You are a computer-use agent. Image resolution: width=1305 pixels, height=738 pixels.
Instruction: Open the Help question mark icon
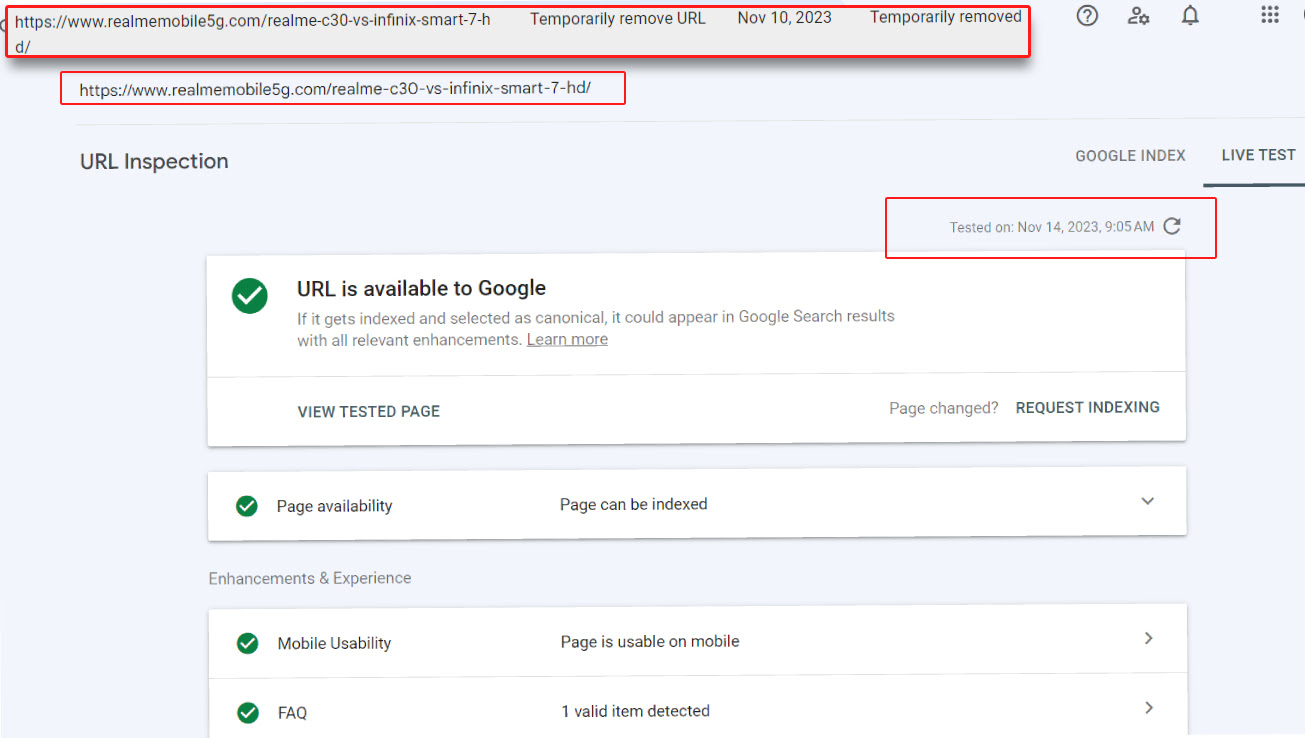[1087, 15]
